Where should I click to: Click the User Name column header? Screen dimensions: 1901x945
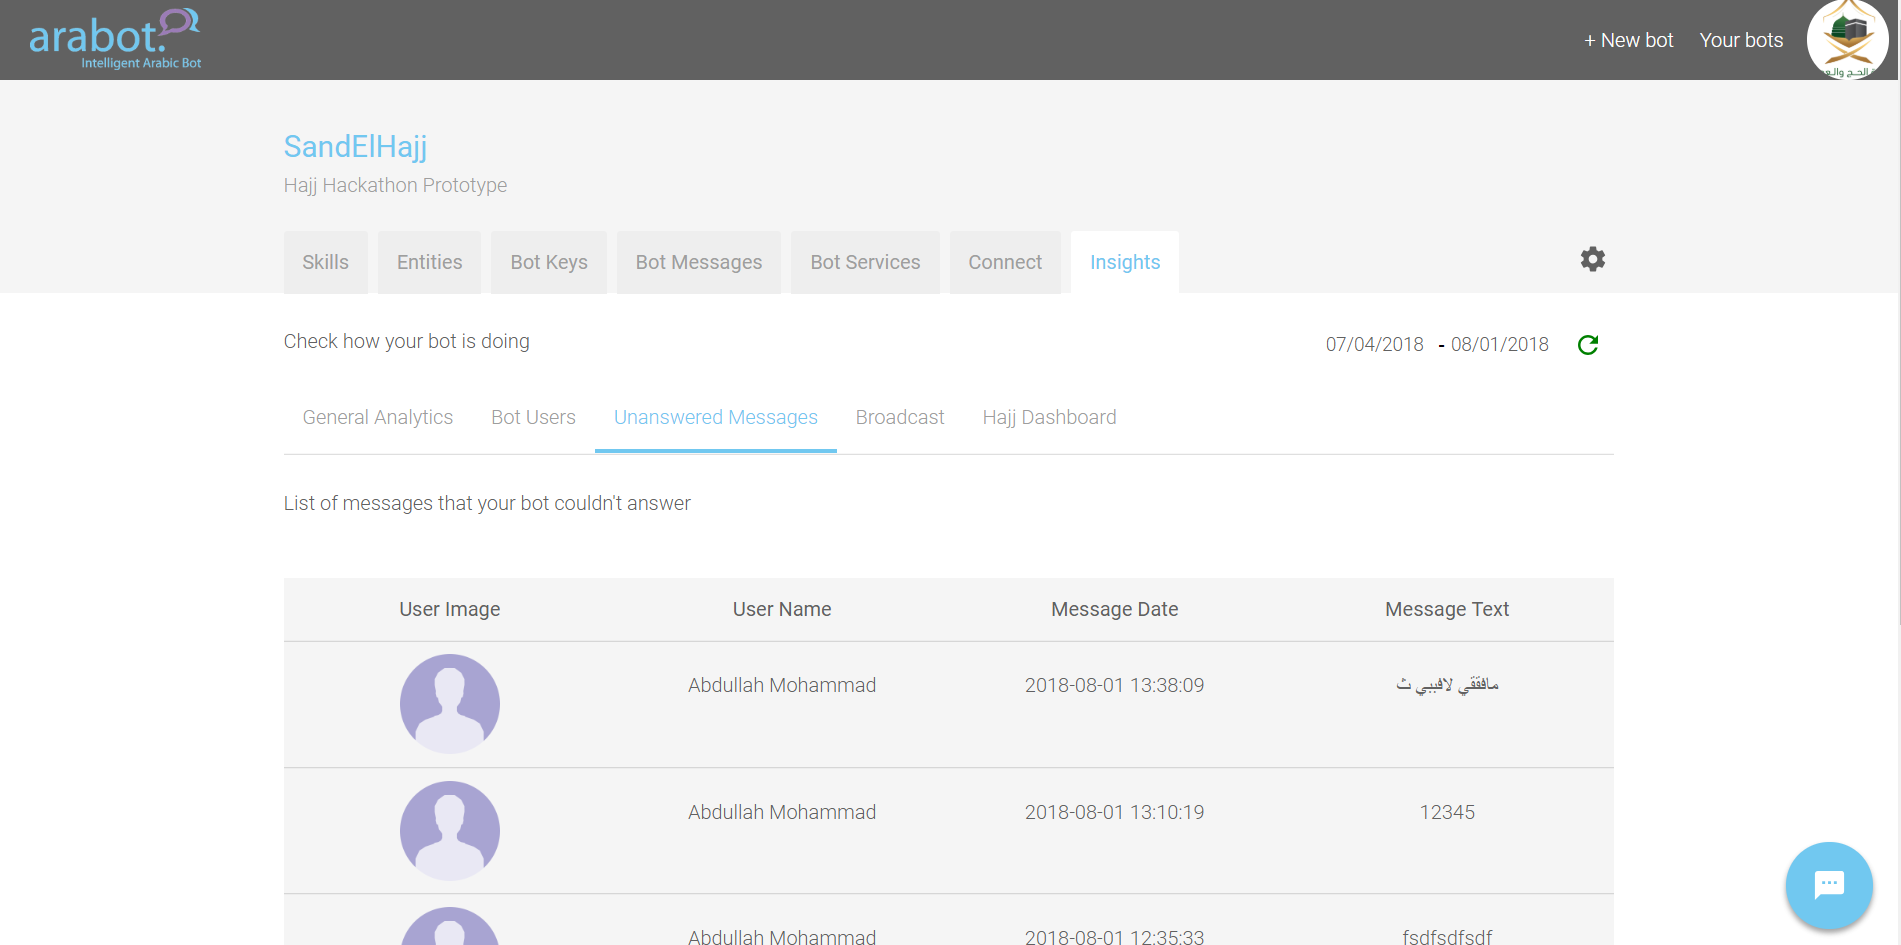pos(782,609)
